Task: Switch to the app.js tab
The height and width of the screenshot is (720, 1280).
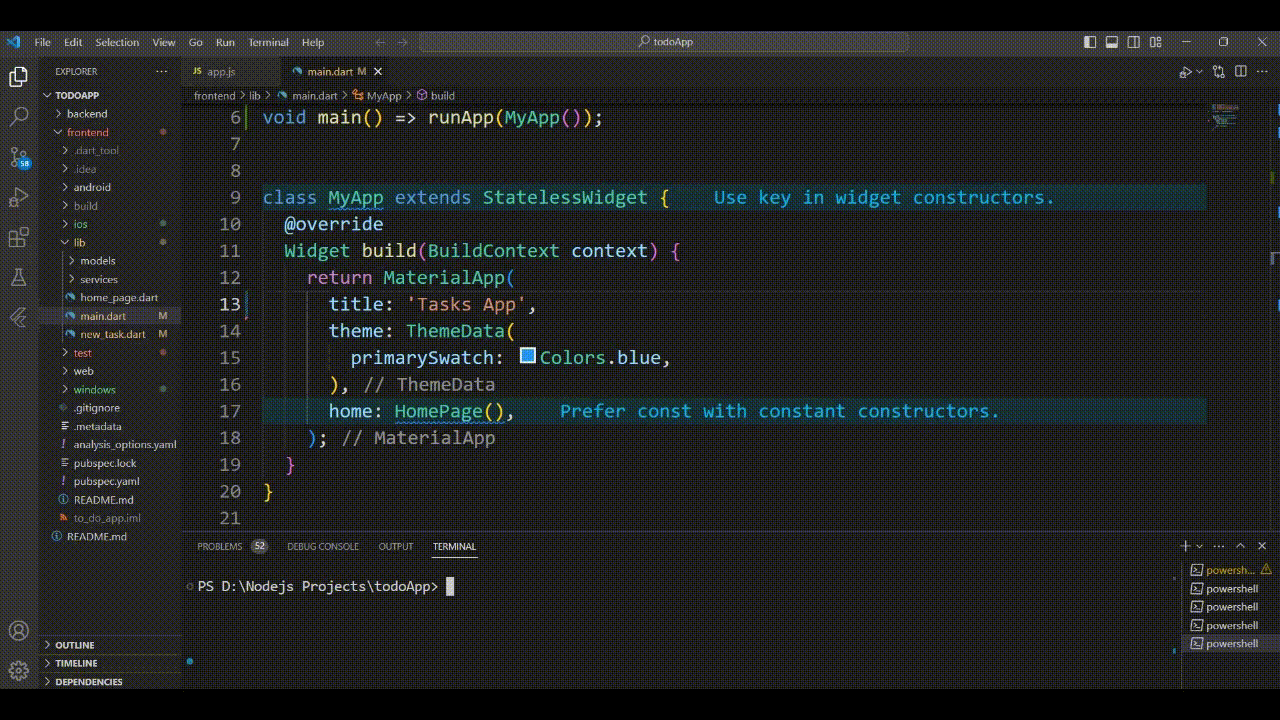Action: (x=220, y=72)
